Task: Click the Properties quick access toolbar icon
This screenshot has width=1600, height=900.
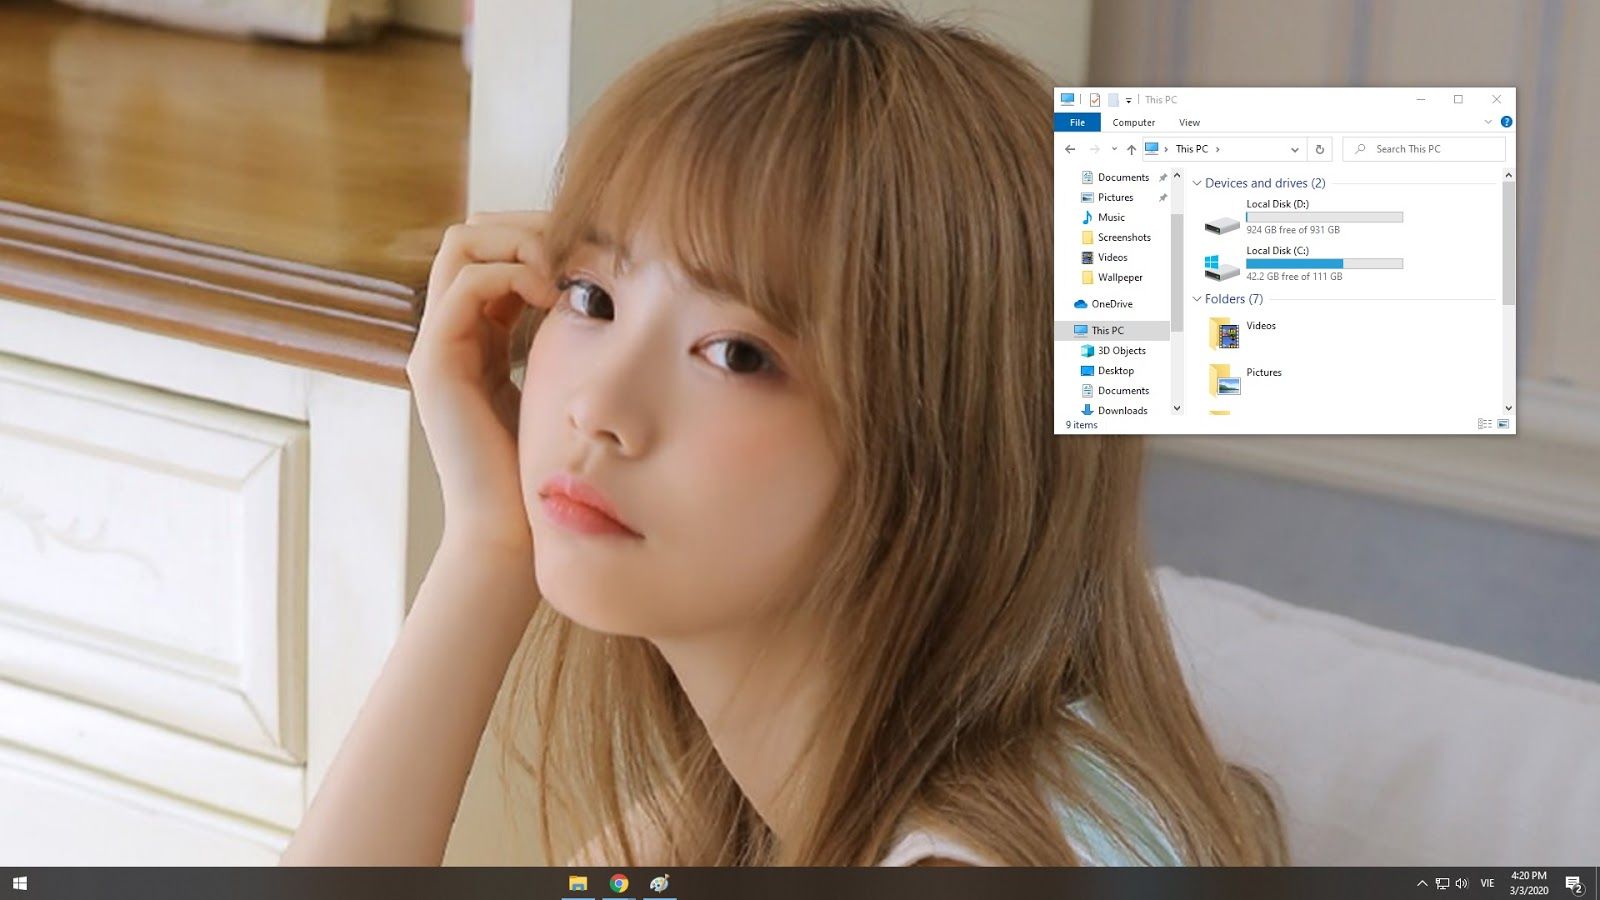Action: tap(1095, 100)
